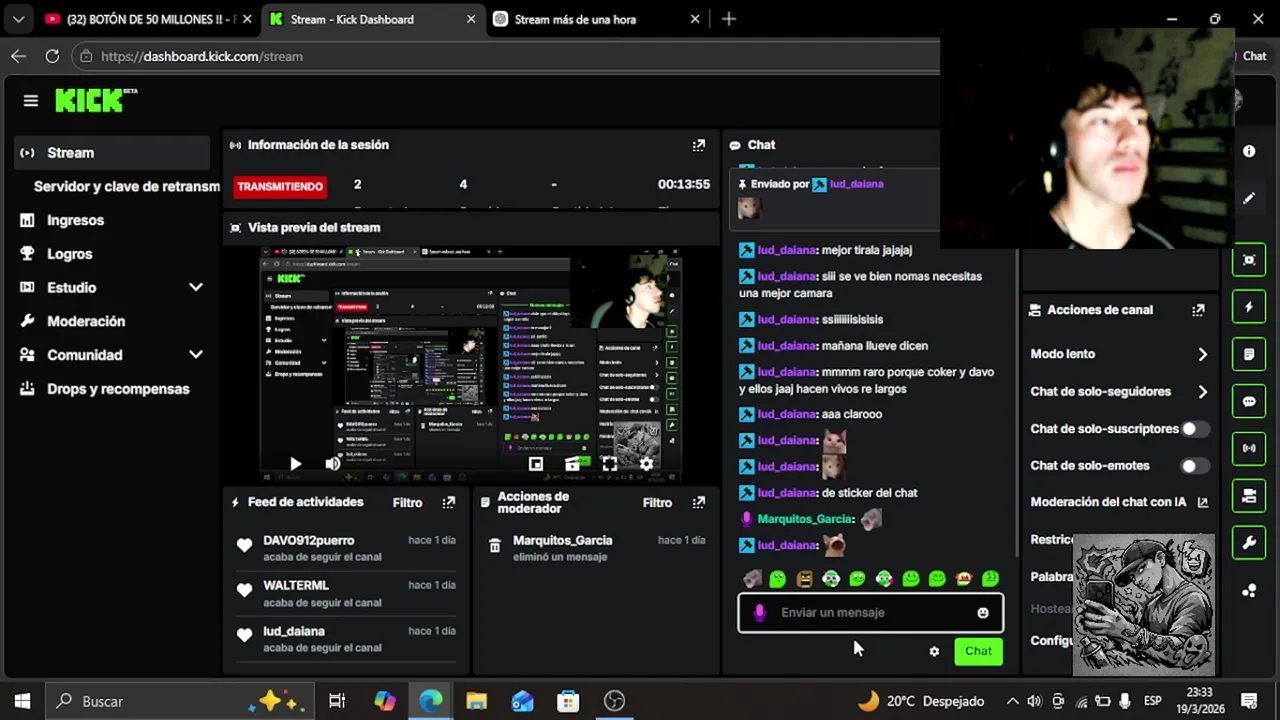1280x720 pixels.
Task: Click the pencil edit icon in the right toolbar
Action: click(x=1249, y=199)
